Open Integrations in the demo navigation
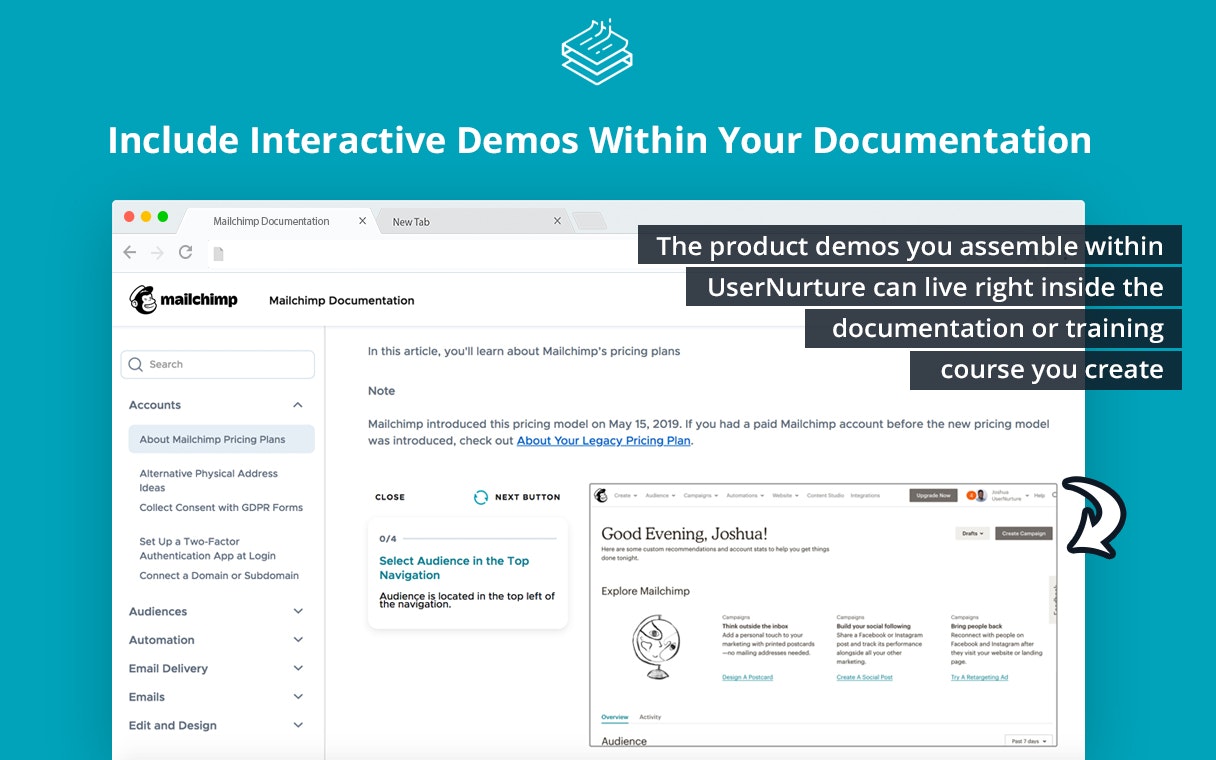The width and height of the screenshot is (1216, 760). (865, 495)
